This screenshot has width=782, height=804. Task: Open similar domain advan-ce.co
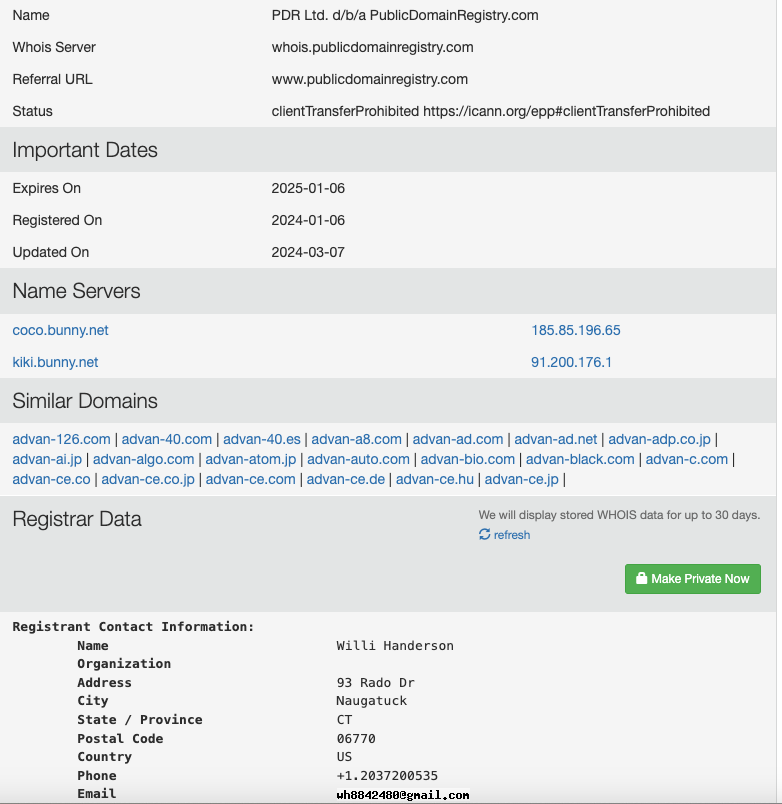(51, 479)
